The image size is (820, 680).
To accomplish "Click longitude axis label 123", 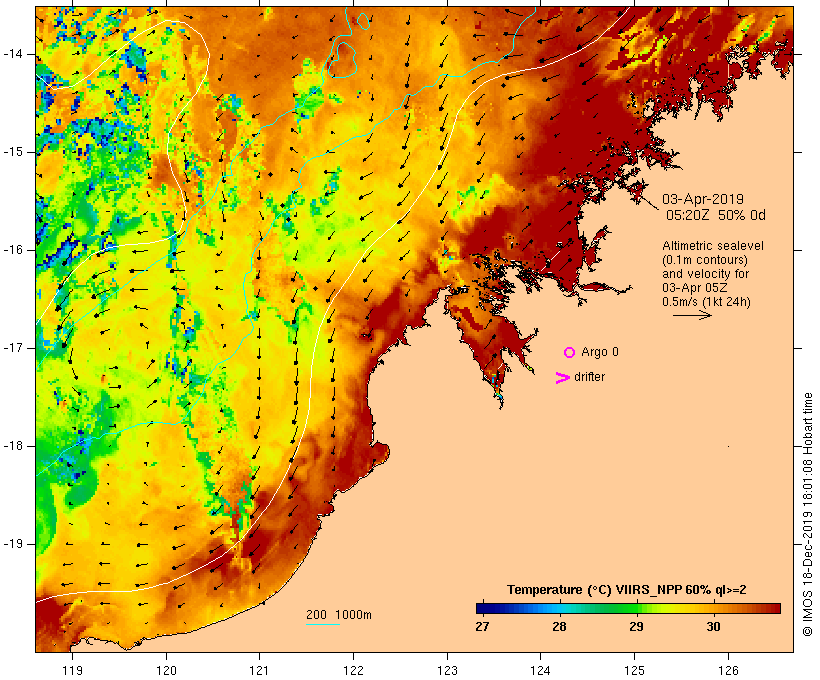I will [x=447, y=670].
